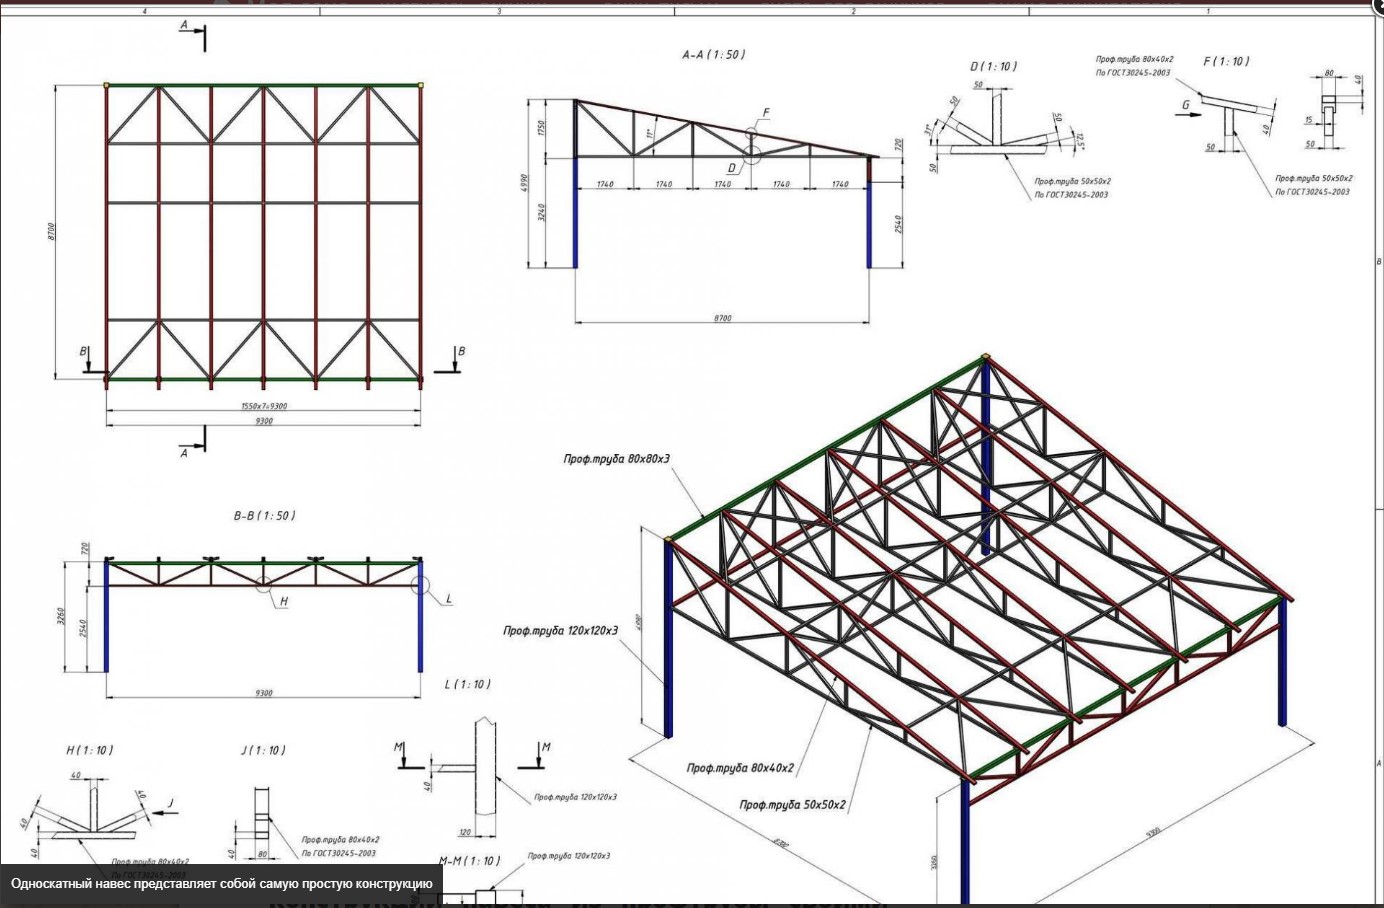This screenshot has height=908, width=1384.
Task: Click the detail circle marked D
Action: tap(752, 155)
